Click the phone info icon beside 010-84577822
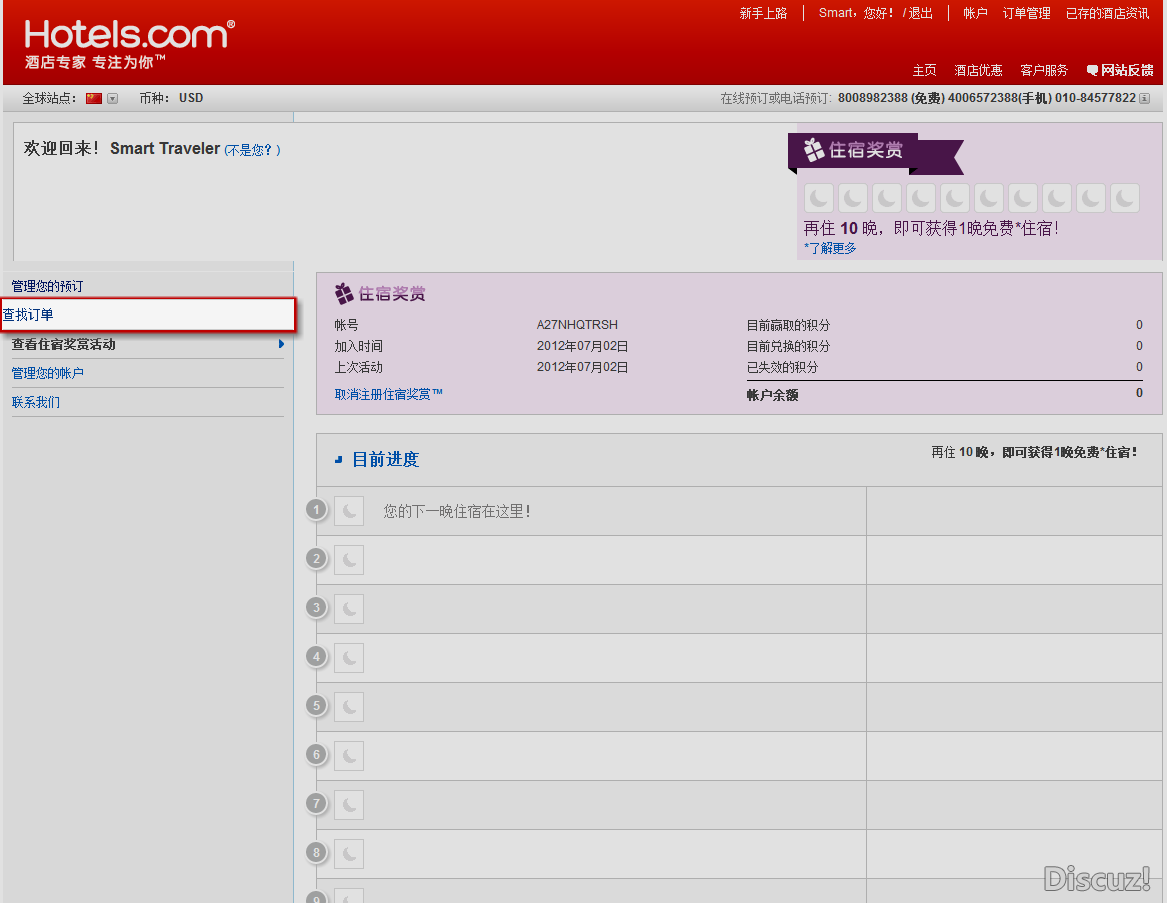The image size is (1167, 903). [x=1145, y=98]
